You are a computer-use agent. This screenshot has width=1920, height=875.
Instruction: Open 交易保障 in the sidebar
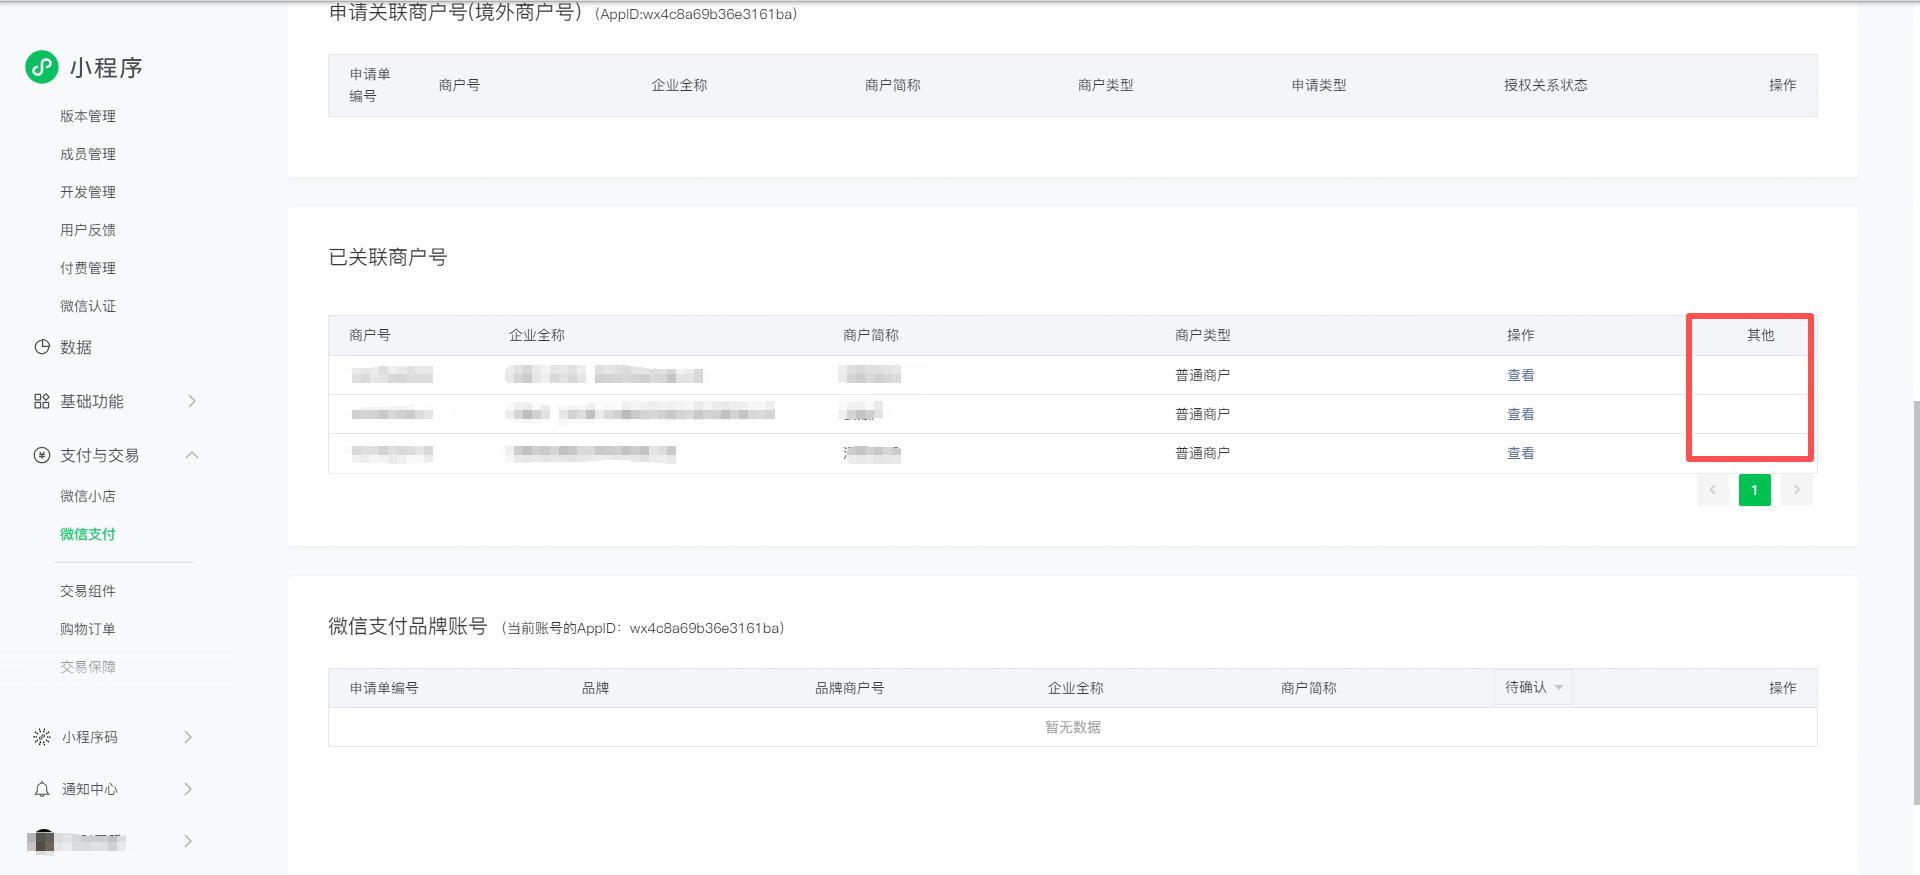pos(88,667)
